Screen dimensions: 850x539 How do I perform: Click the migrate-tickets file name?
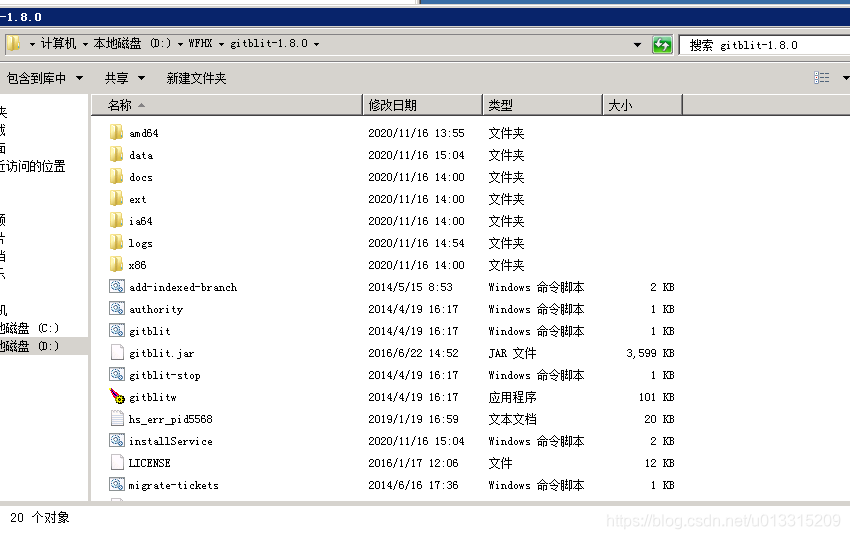tap(173, 485)
